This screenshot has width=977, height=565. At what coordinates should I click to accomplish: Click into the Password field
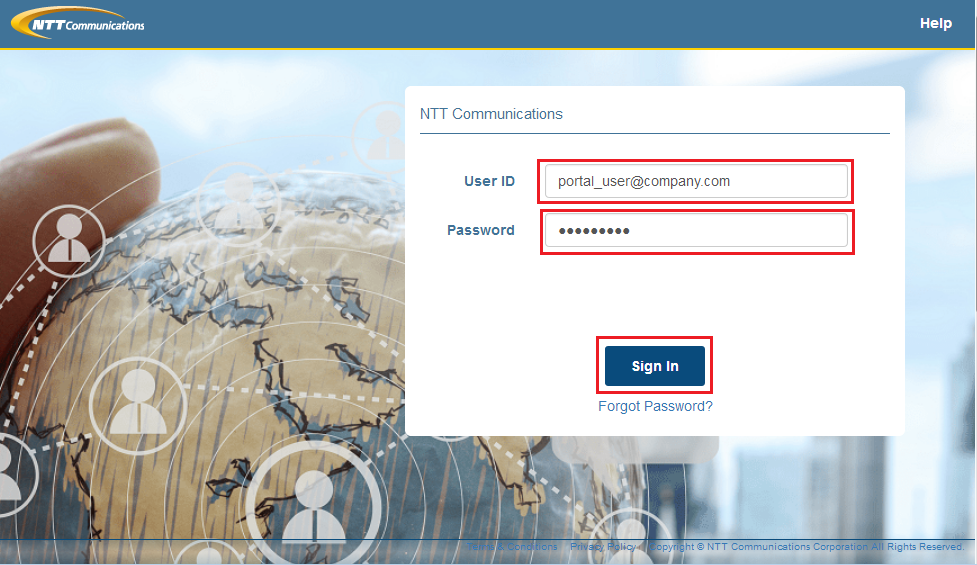click(x=696, y=231)
